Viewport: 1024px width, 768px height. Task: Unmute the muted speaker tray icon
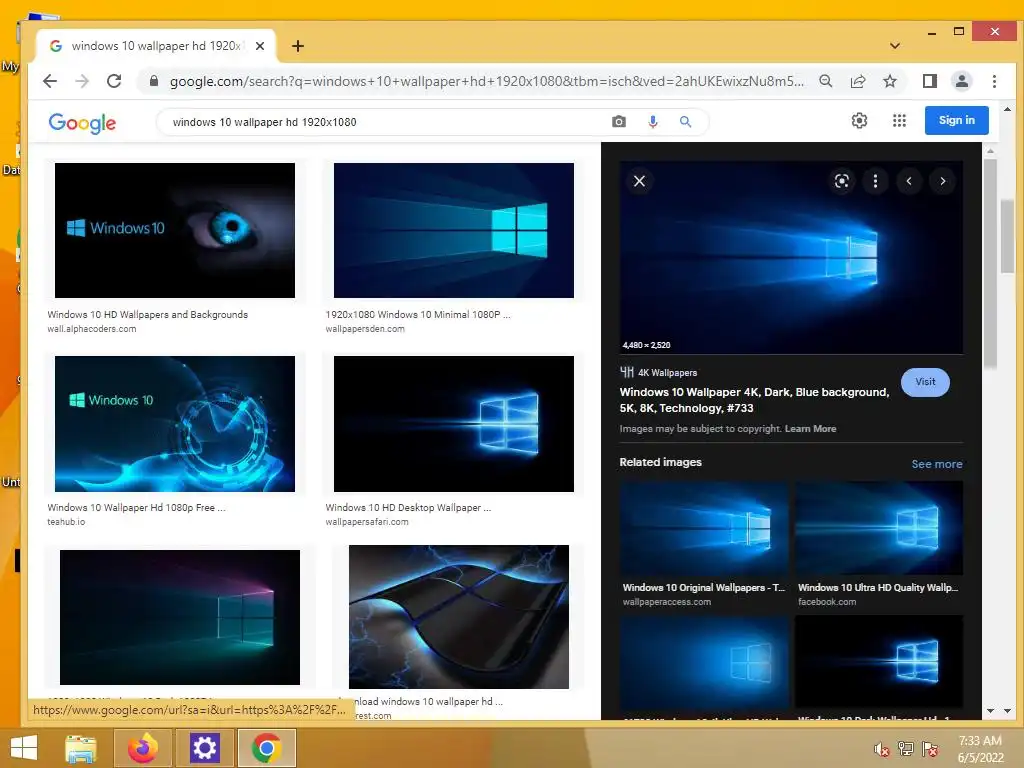point(881,749)
